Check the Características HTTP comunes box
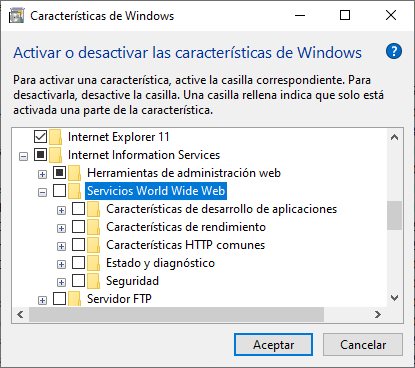The width and height of the screenshot is (415, 368). 78,245
